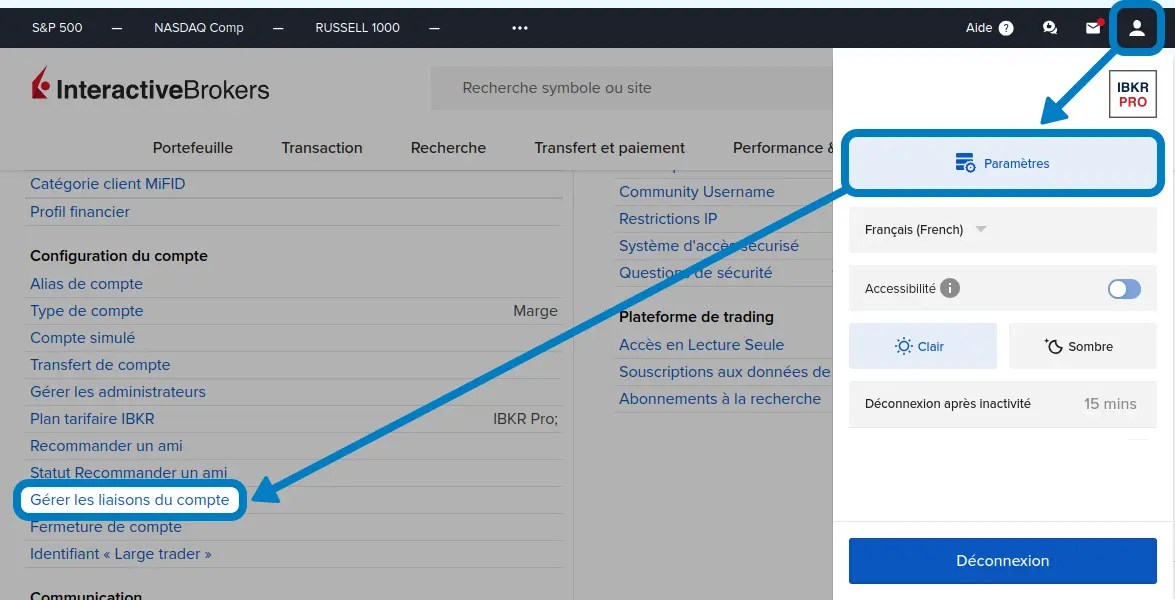
Task: Open the Portefeuille menu
Action: (x=192, y=148)
